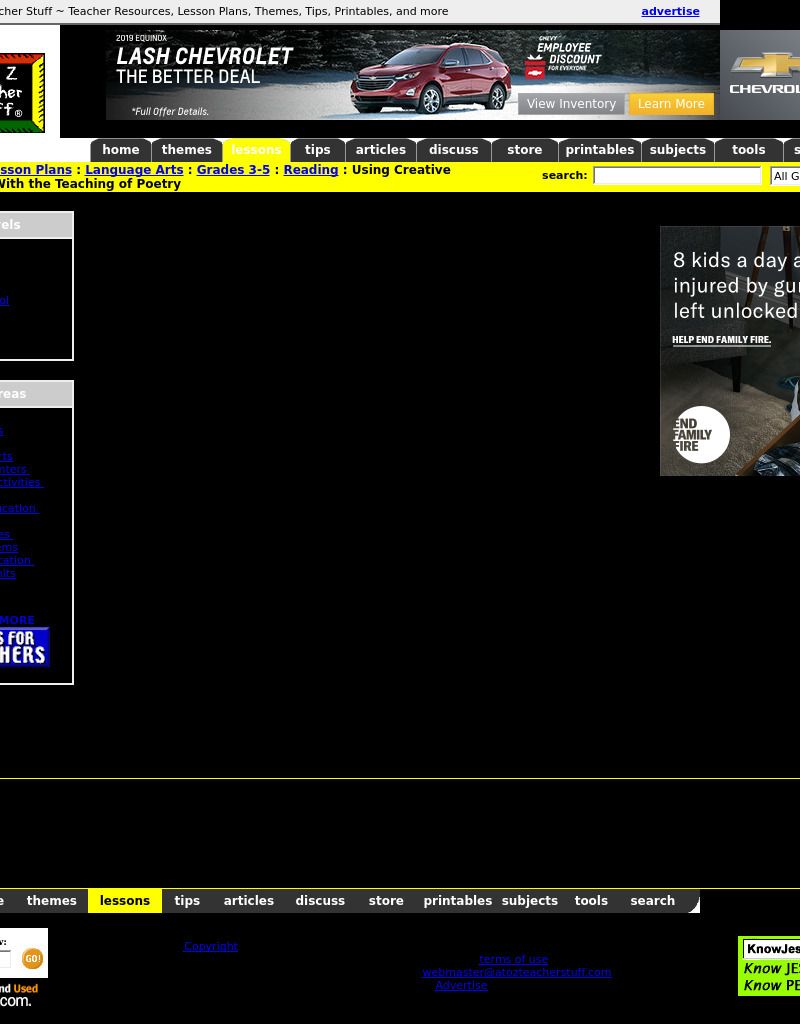Open the All Grades search dropdown

coord(785,176)
